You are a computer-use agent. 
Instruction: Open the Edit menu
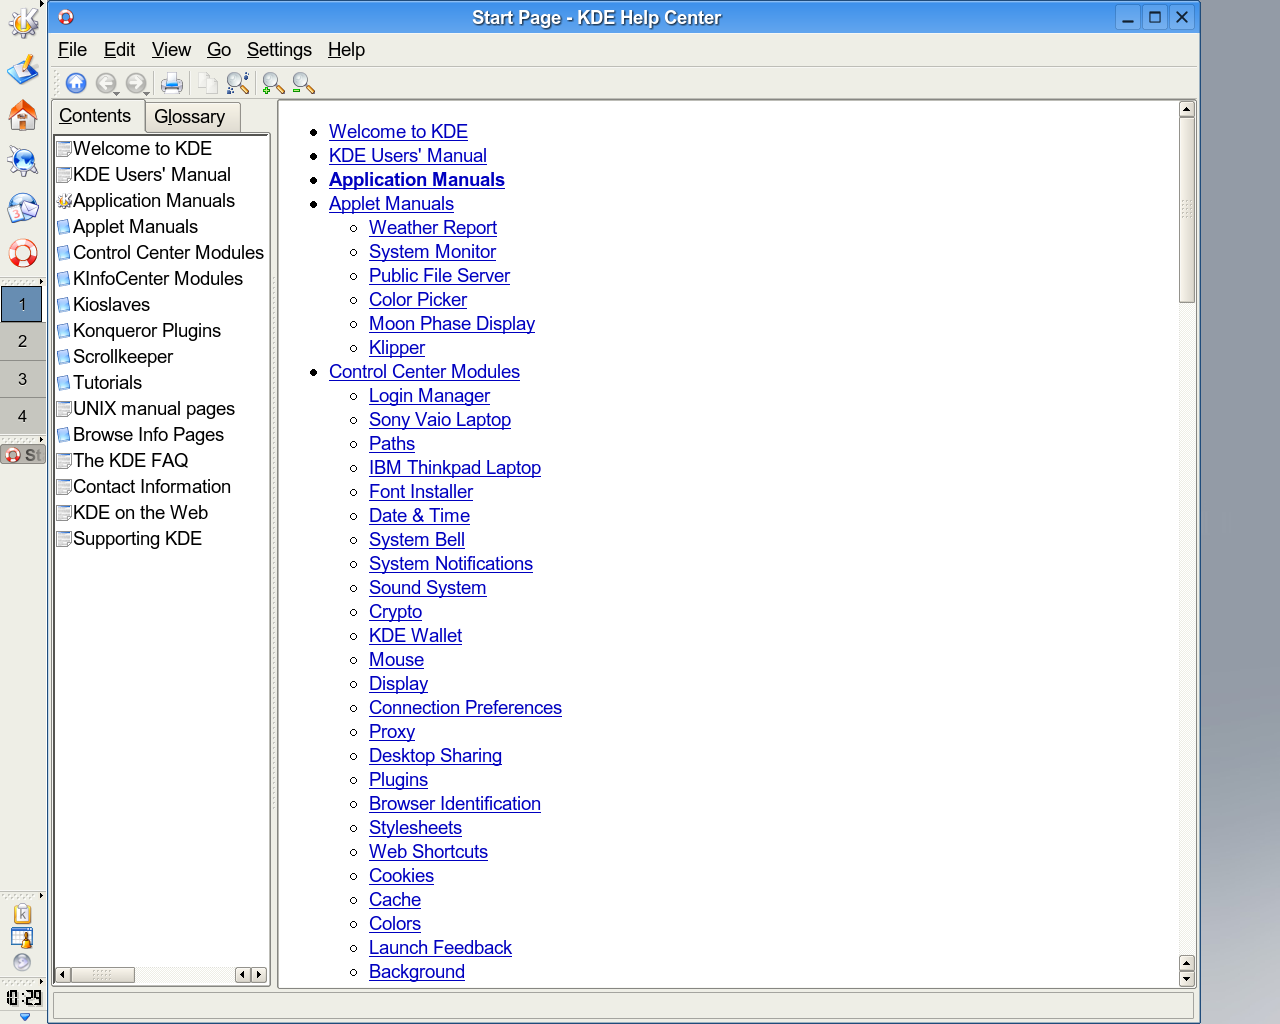coord(119,50)
